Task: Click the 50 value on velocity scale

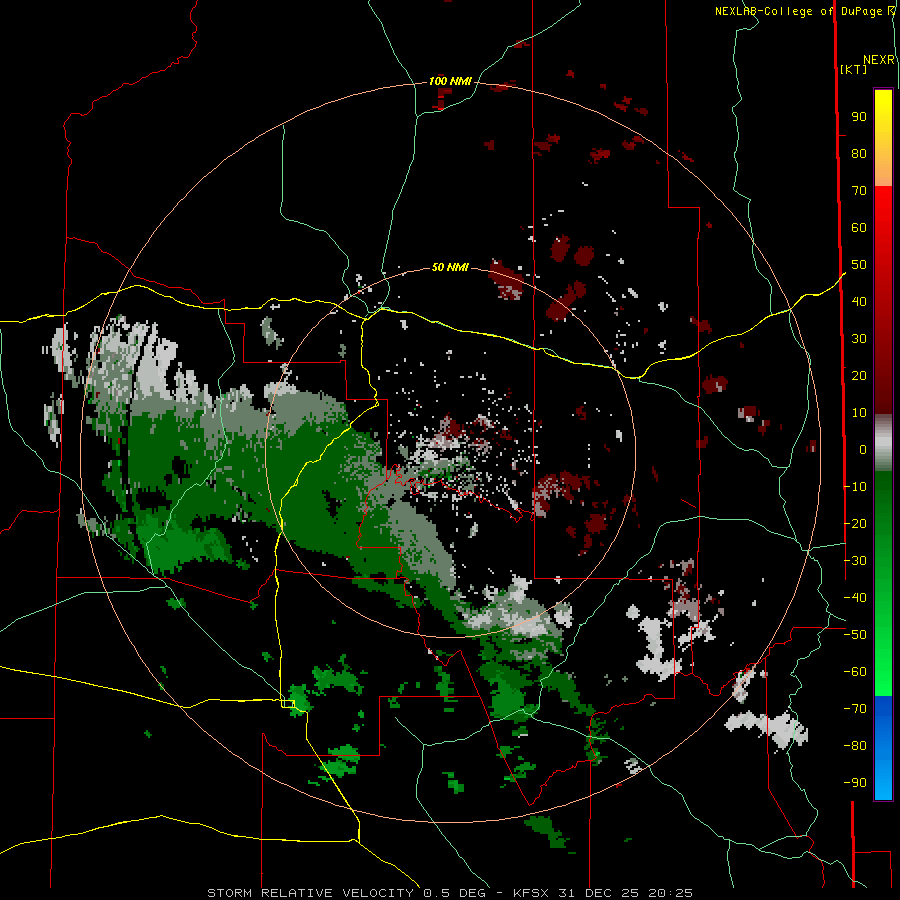Action: pyautogui.click(x=859, y=265)
